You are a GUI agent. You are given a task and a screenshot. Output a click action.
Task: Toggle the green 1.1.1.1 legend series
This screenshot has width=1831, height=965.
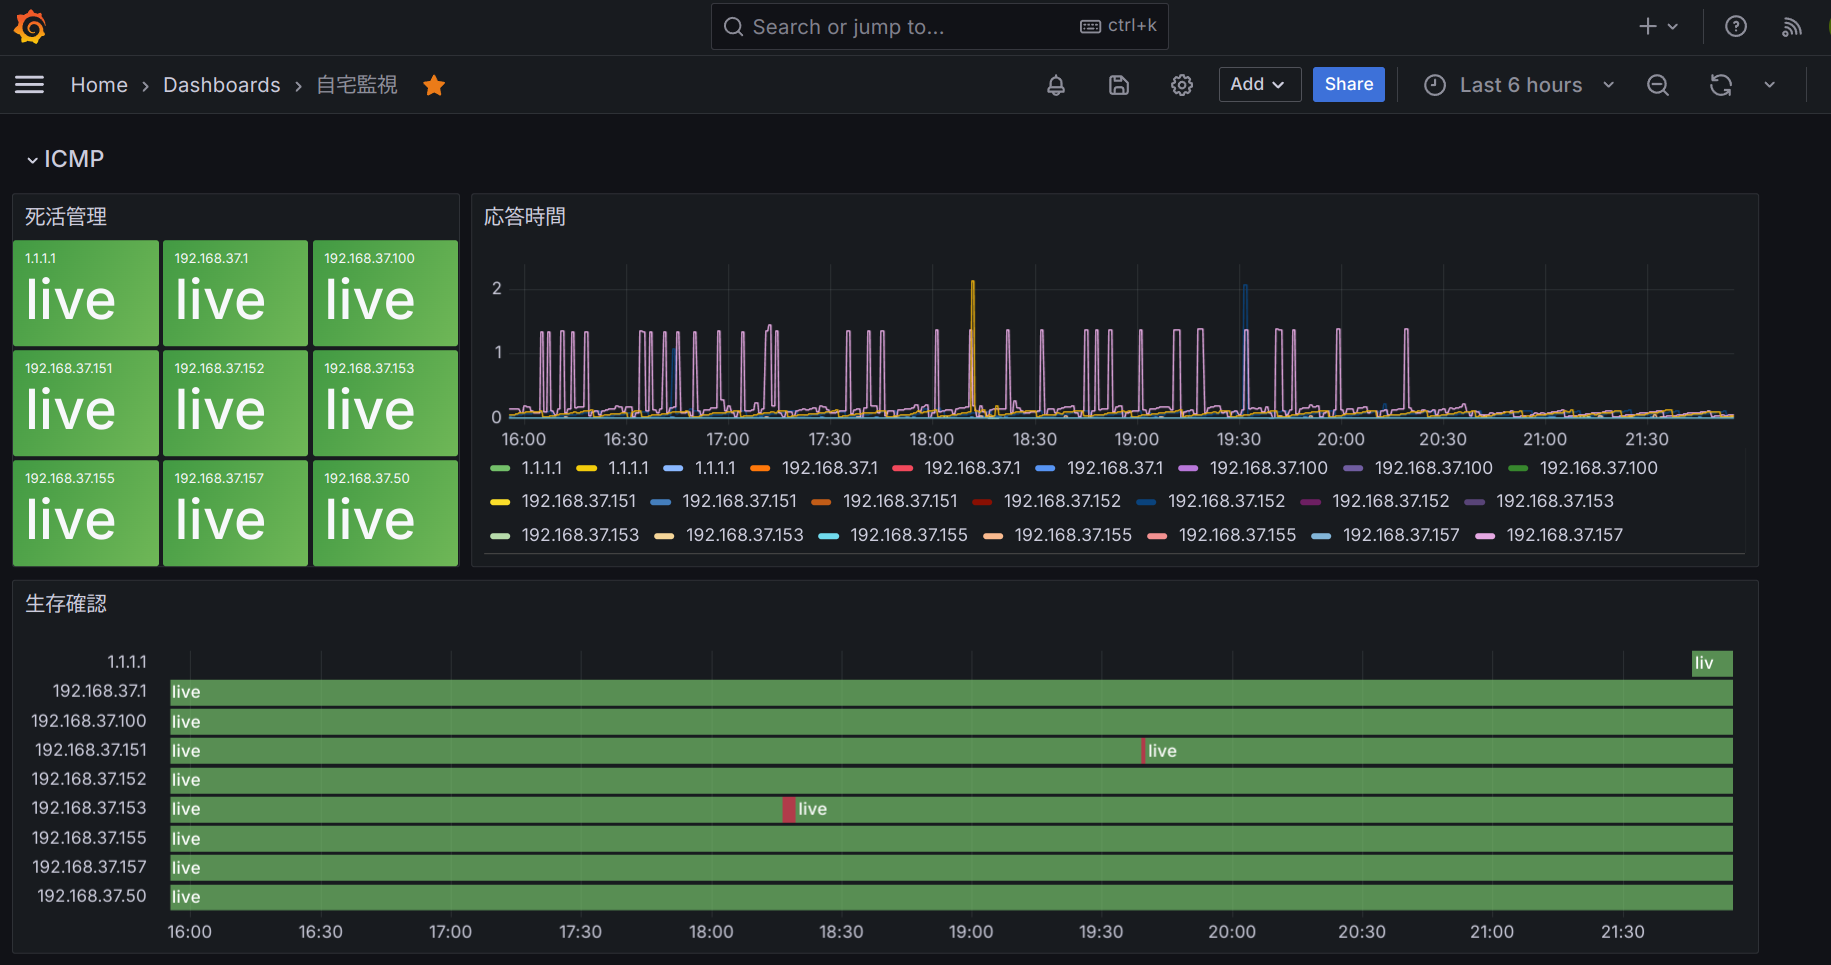(x=542, y=468)
